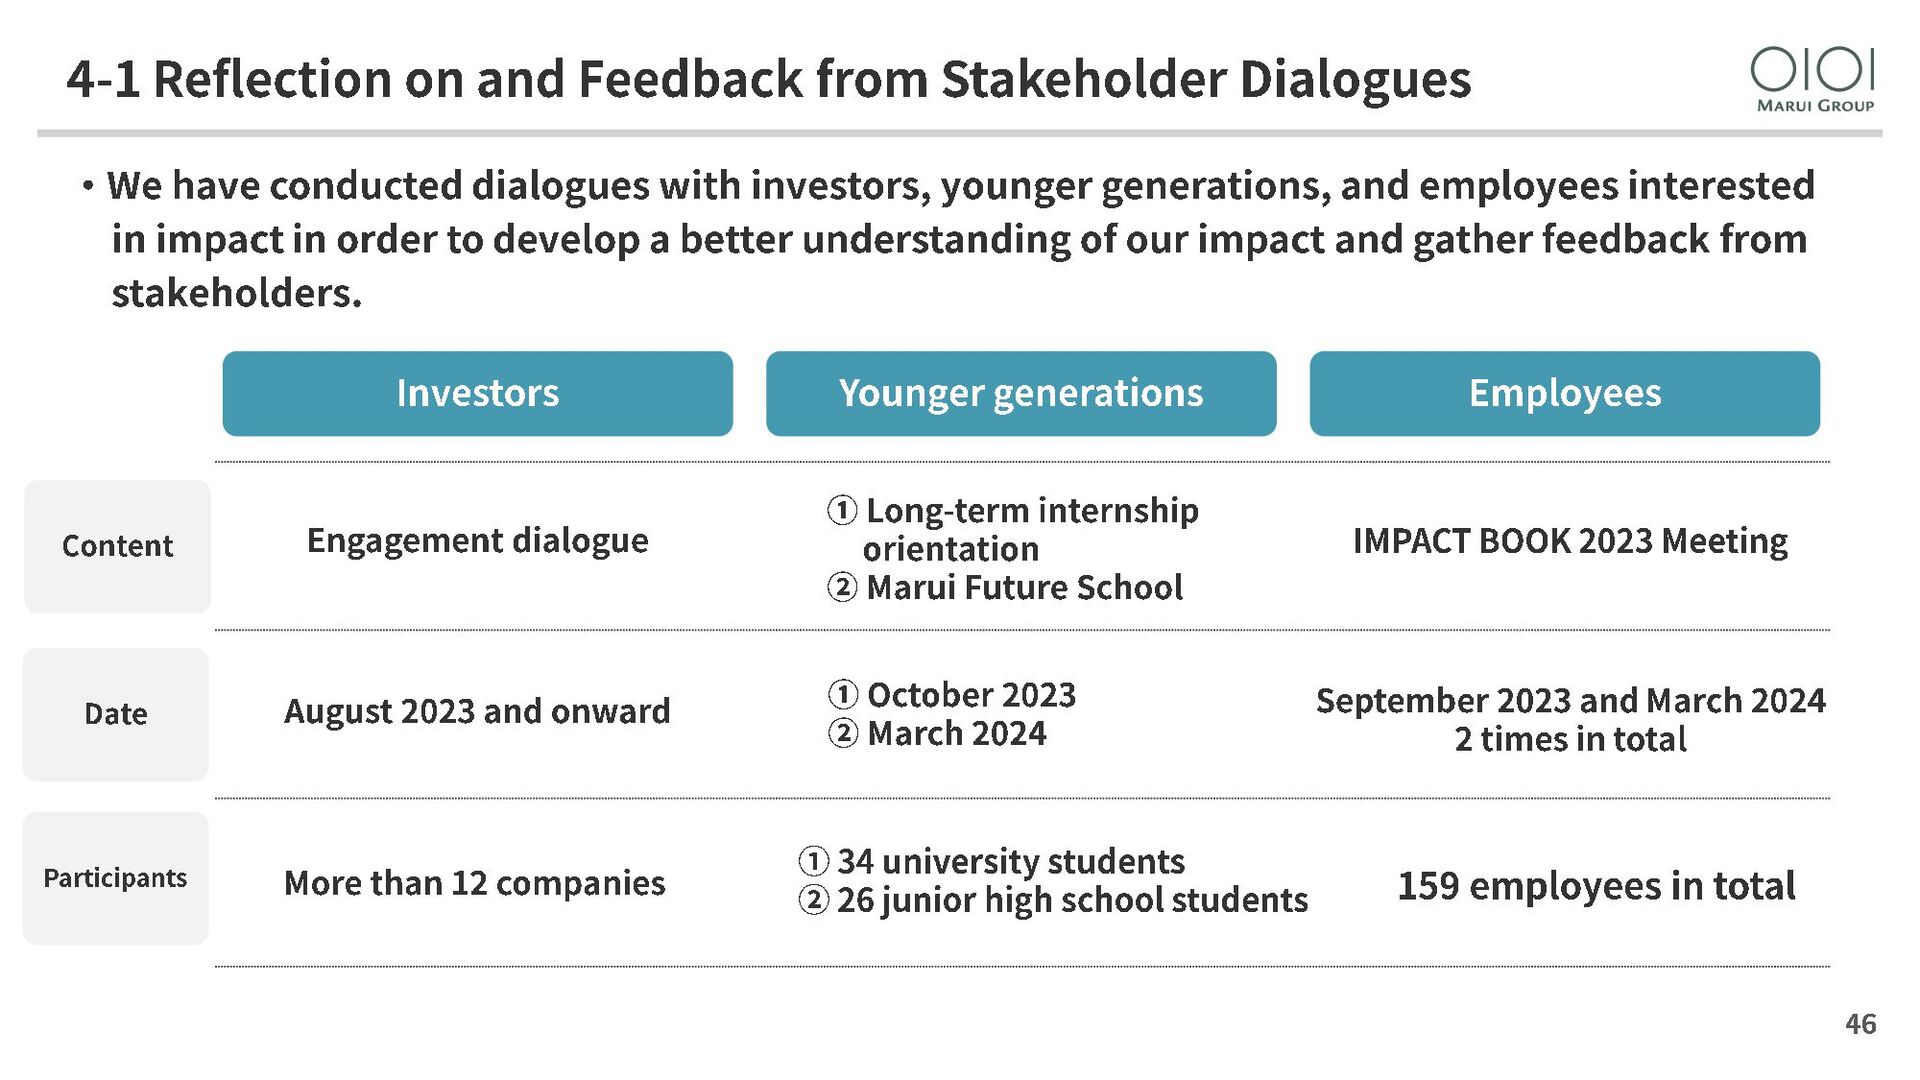Click the Content row label
This screenshot has width=1920, height=1080.
click(x=117, y=546)
